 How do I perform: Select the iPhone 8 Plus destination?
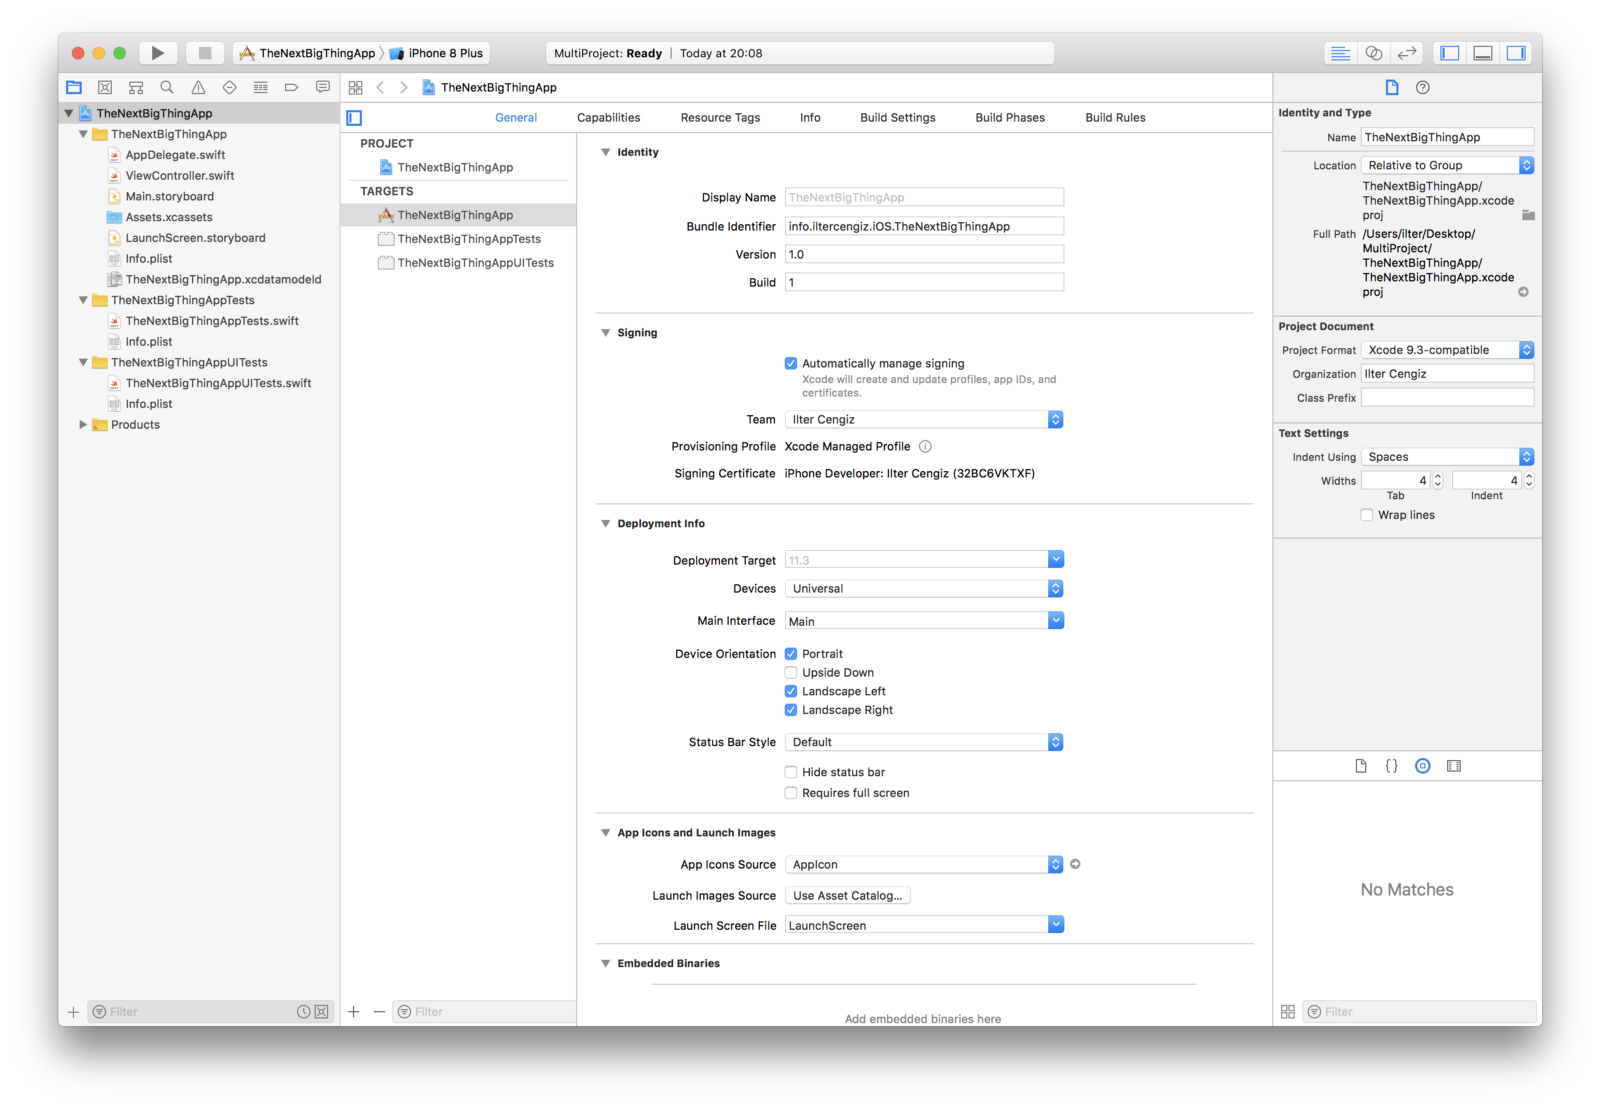pos(437,53)
